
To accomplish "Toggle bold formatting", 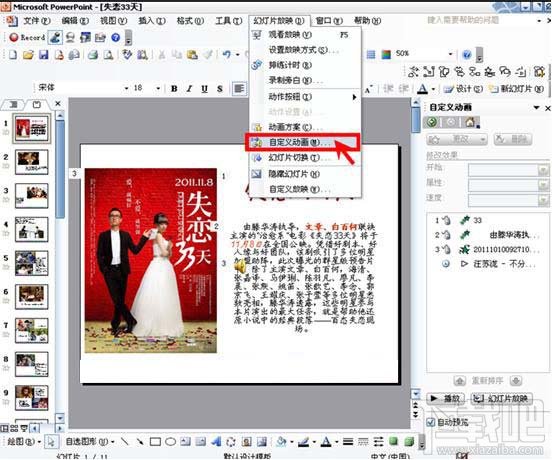I will point(174,89).
